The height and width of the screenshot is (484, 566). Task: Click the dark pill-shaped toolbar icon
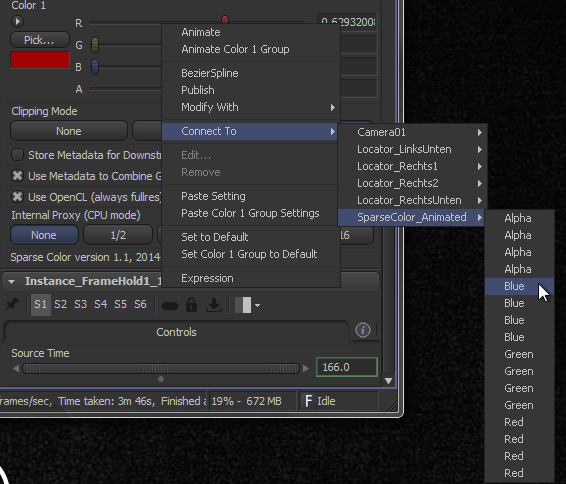[x=170, y=306]
